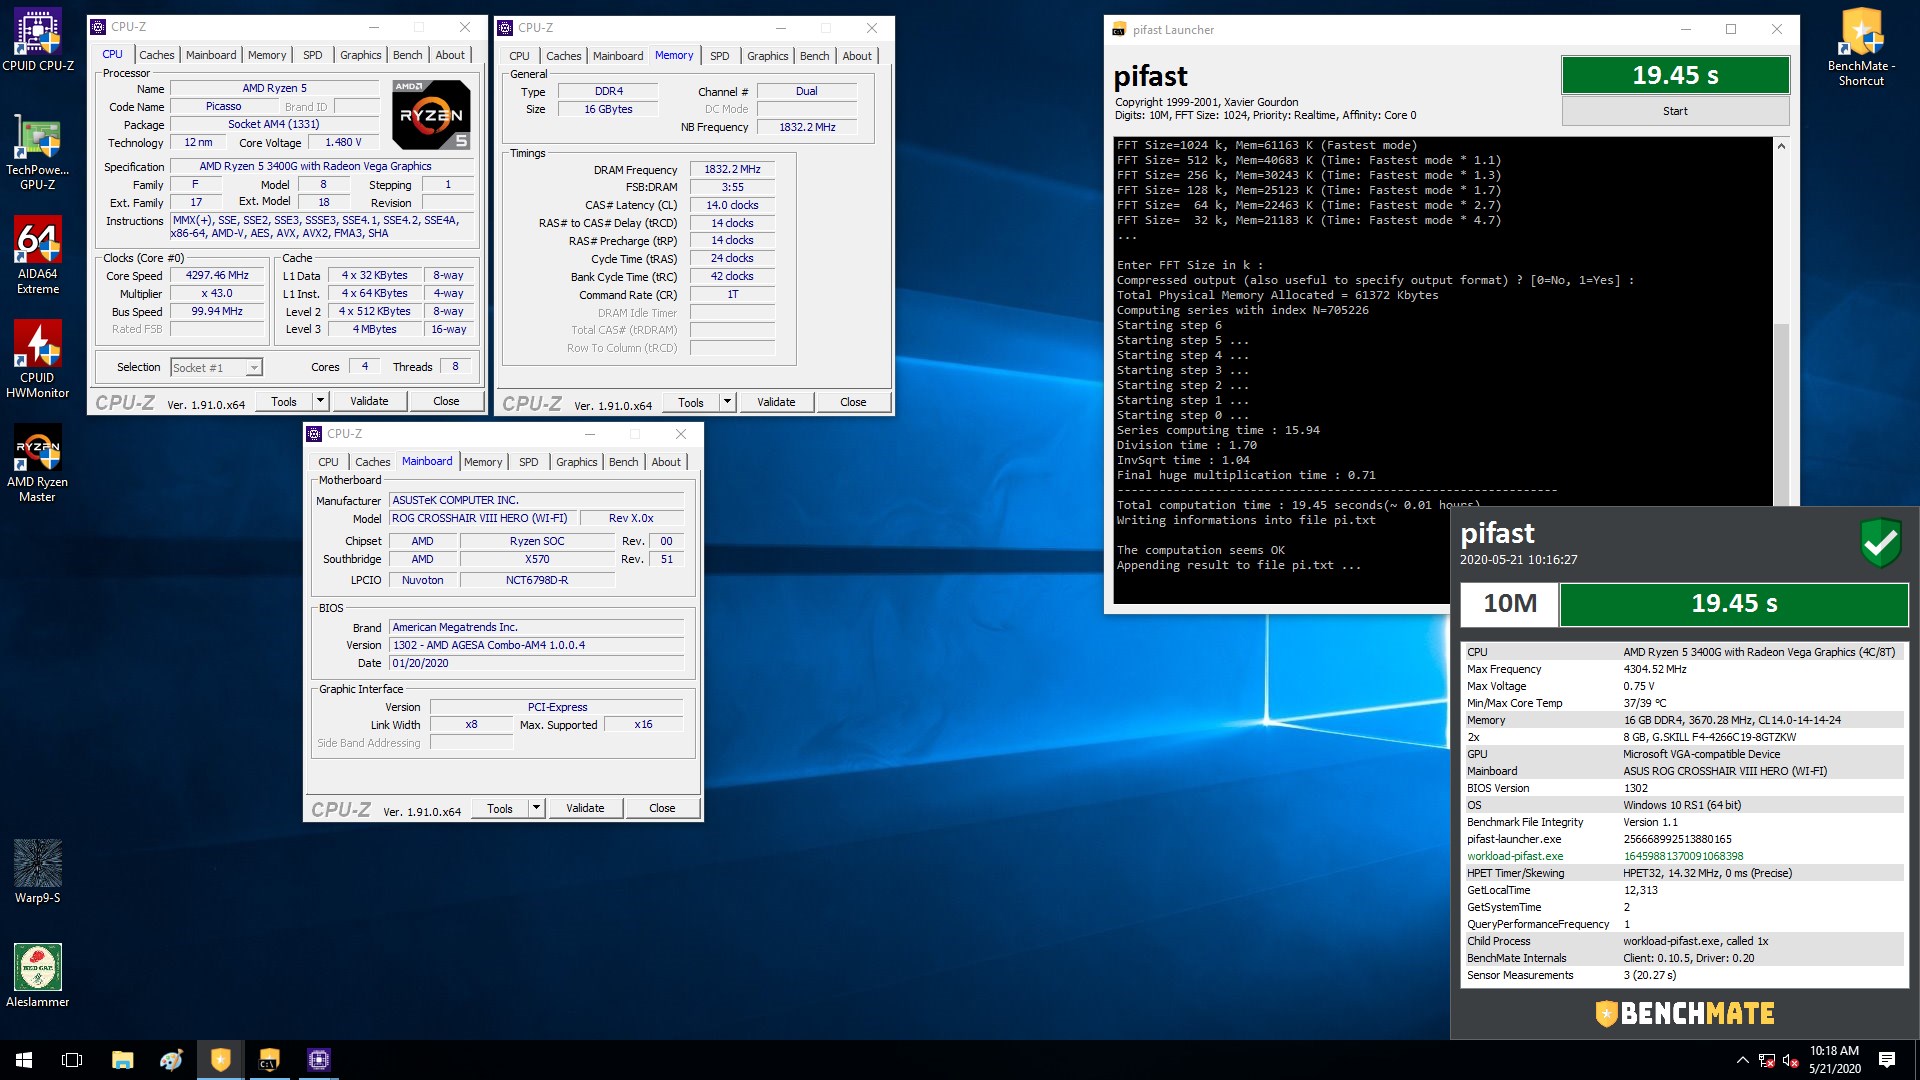
Task: Launch AMD Ryzen Master desktop shortcut
Action: pos(37,463)
